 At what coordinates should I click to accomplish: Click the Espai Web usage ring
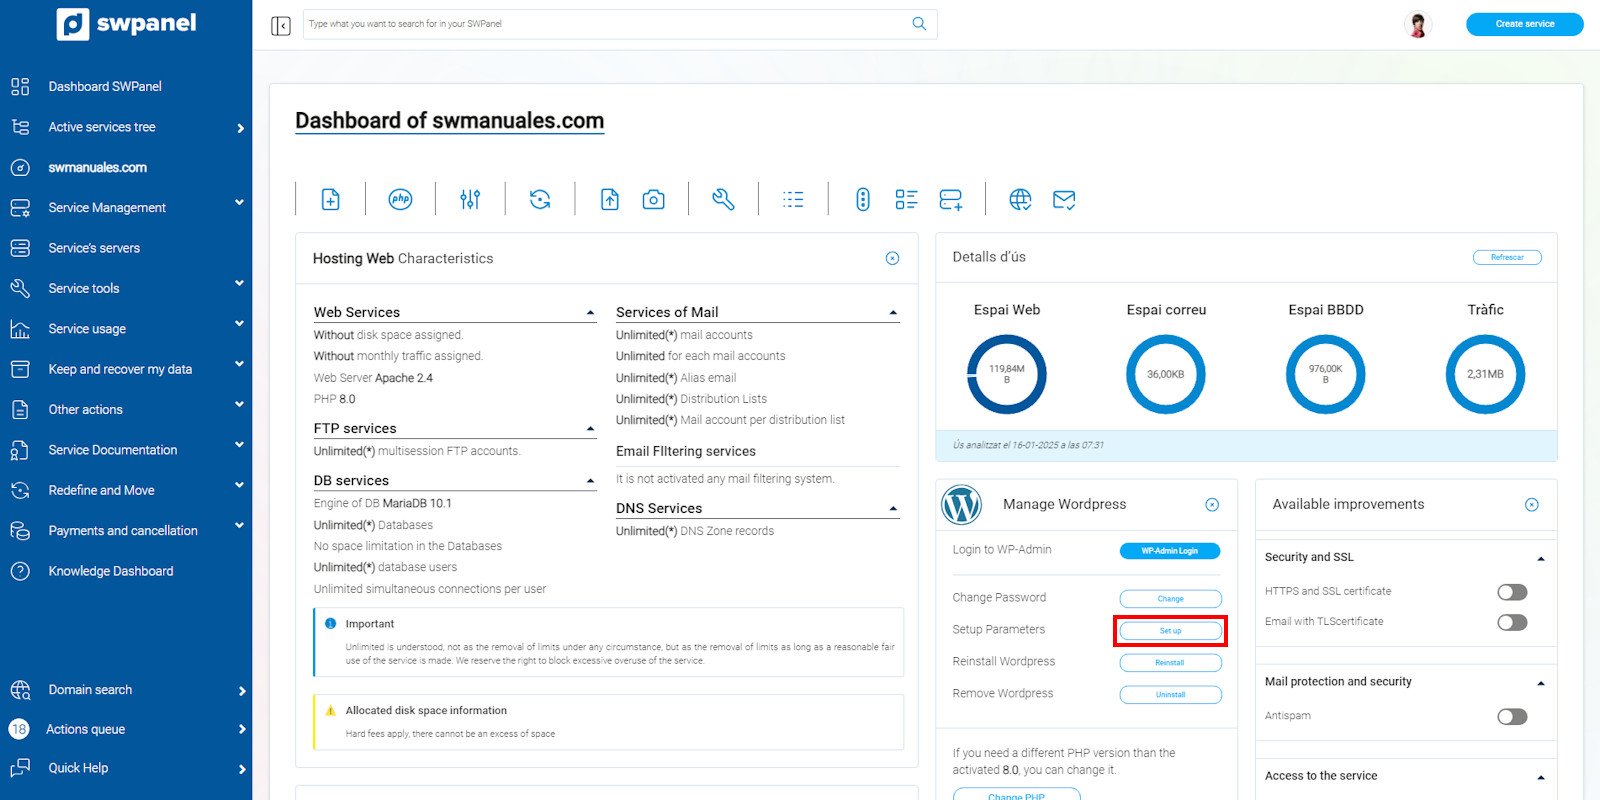1007,374
